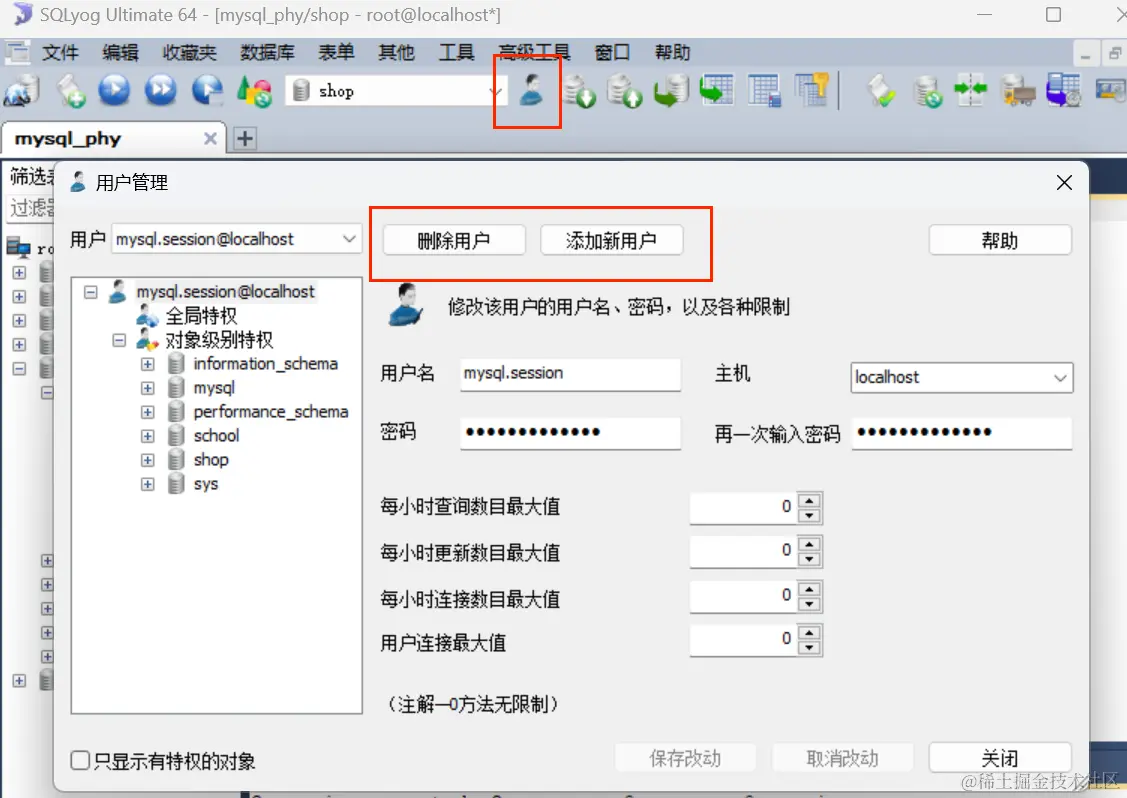The image size is (1127, 798).
Task: Click the 添加新用户 button
Action: click(611, 240)
